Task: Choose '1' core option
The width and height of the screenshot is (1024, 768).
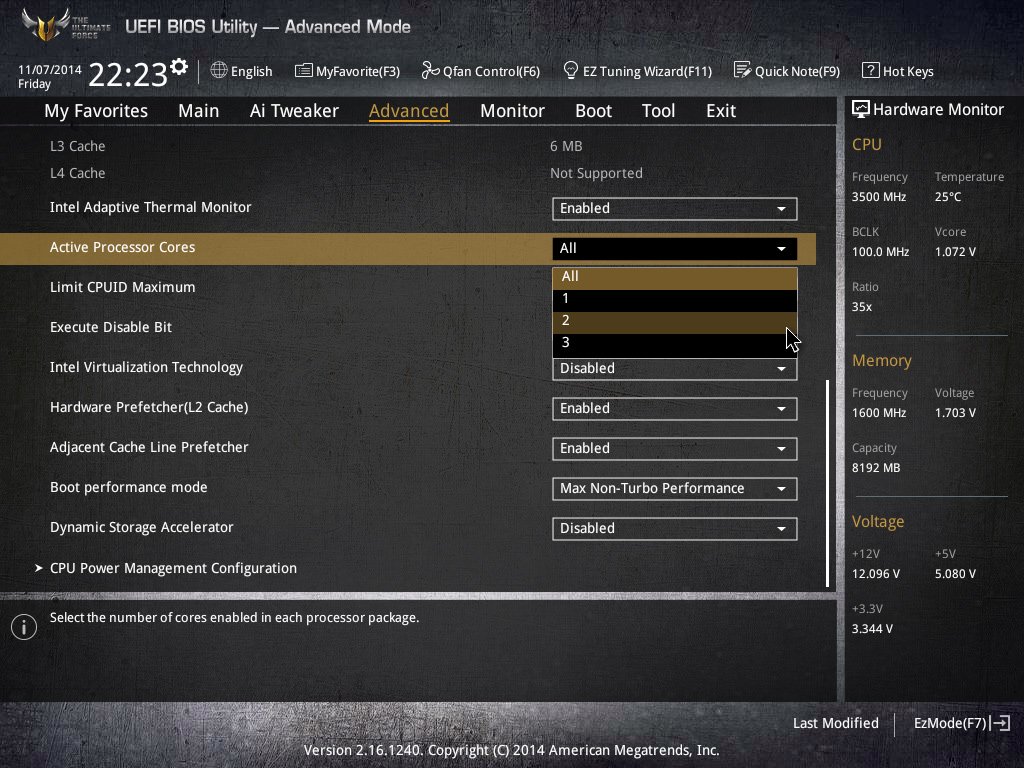Action: pos(675,299)
